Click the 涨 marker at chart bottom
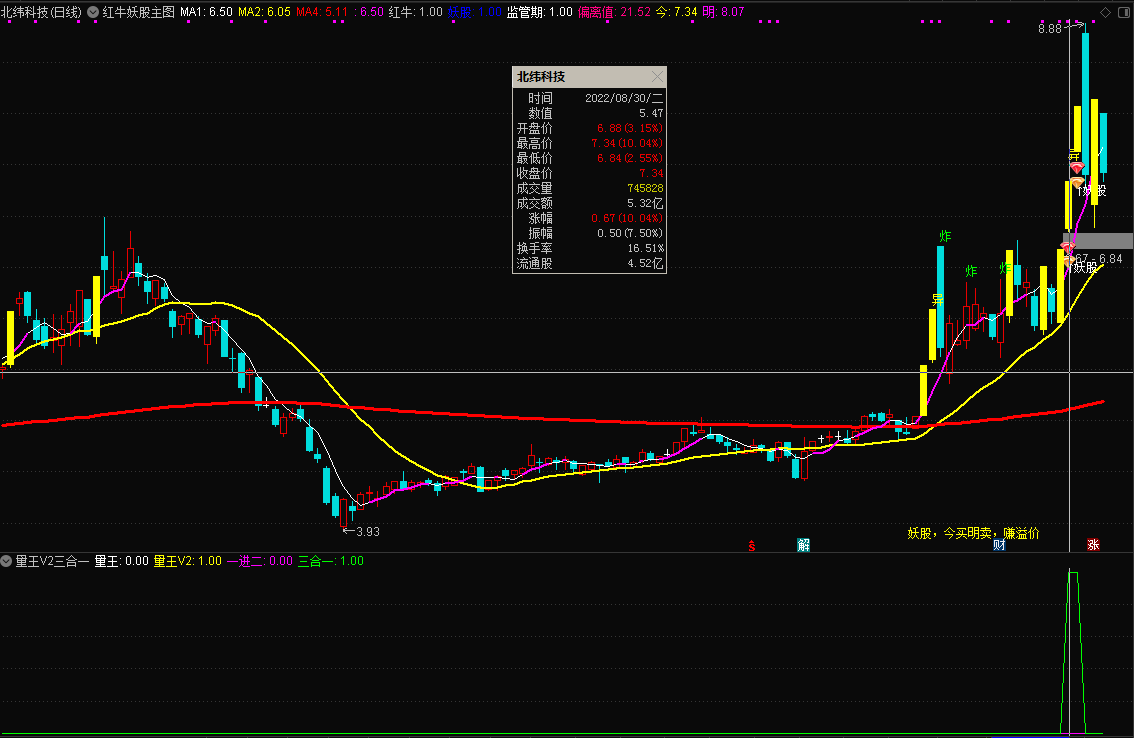The image size is (1134, 738). [x=1094, y=545]
